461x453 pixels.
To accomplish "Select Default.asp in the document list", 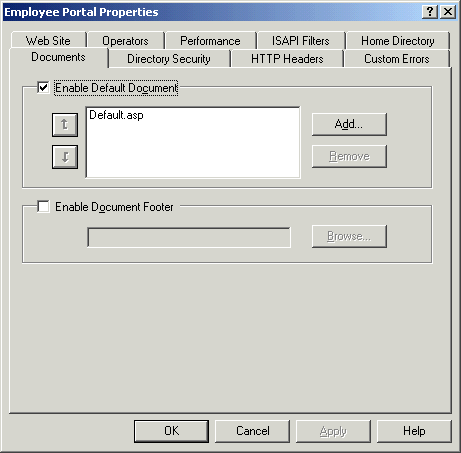I will point(116,115).
